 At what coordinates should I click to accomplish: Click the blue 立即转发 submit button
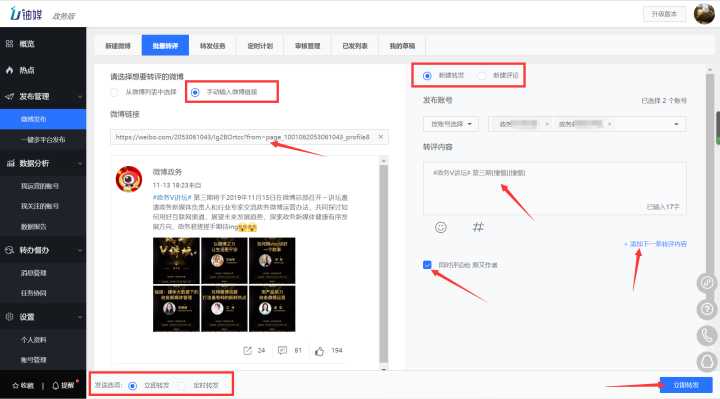pyautogui.click(x=686, y=385)
